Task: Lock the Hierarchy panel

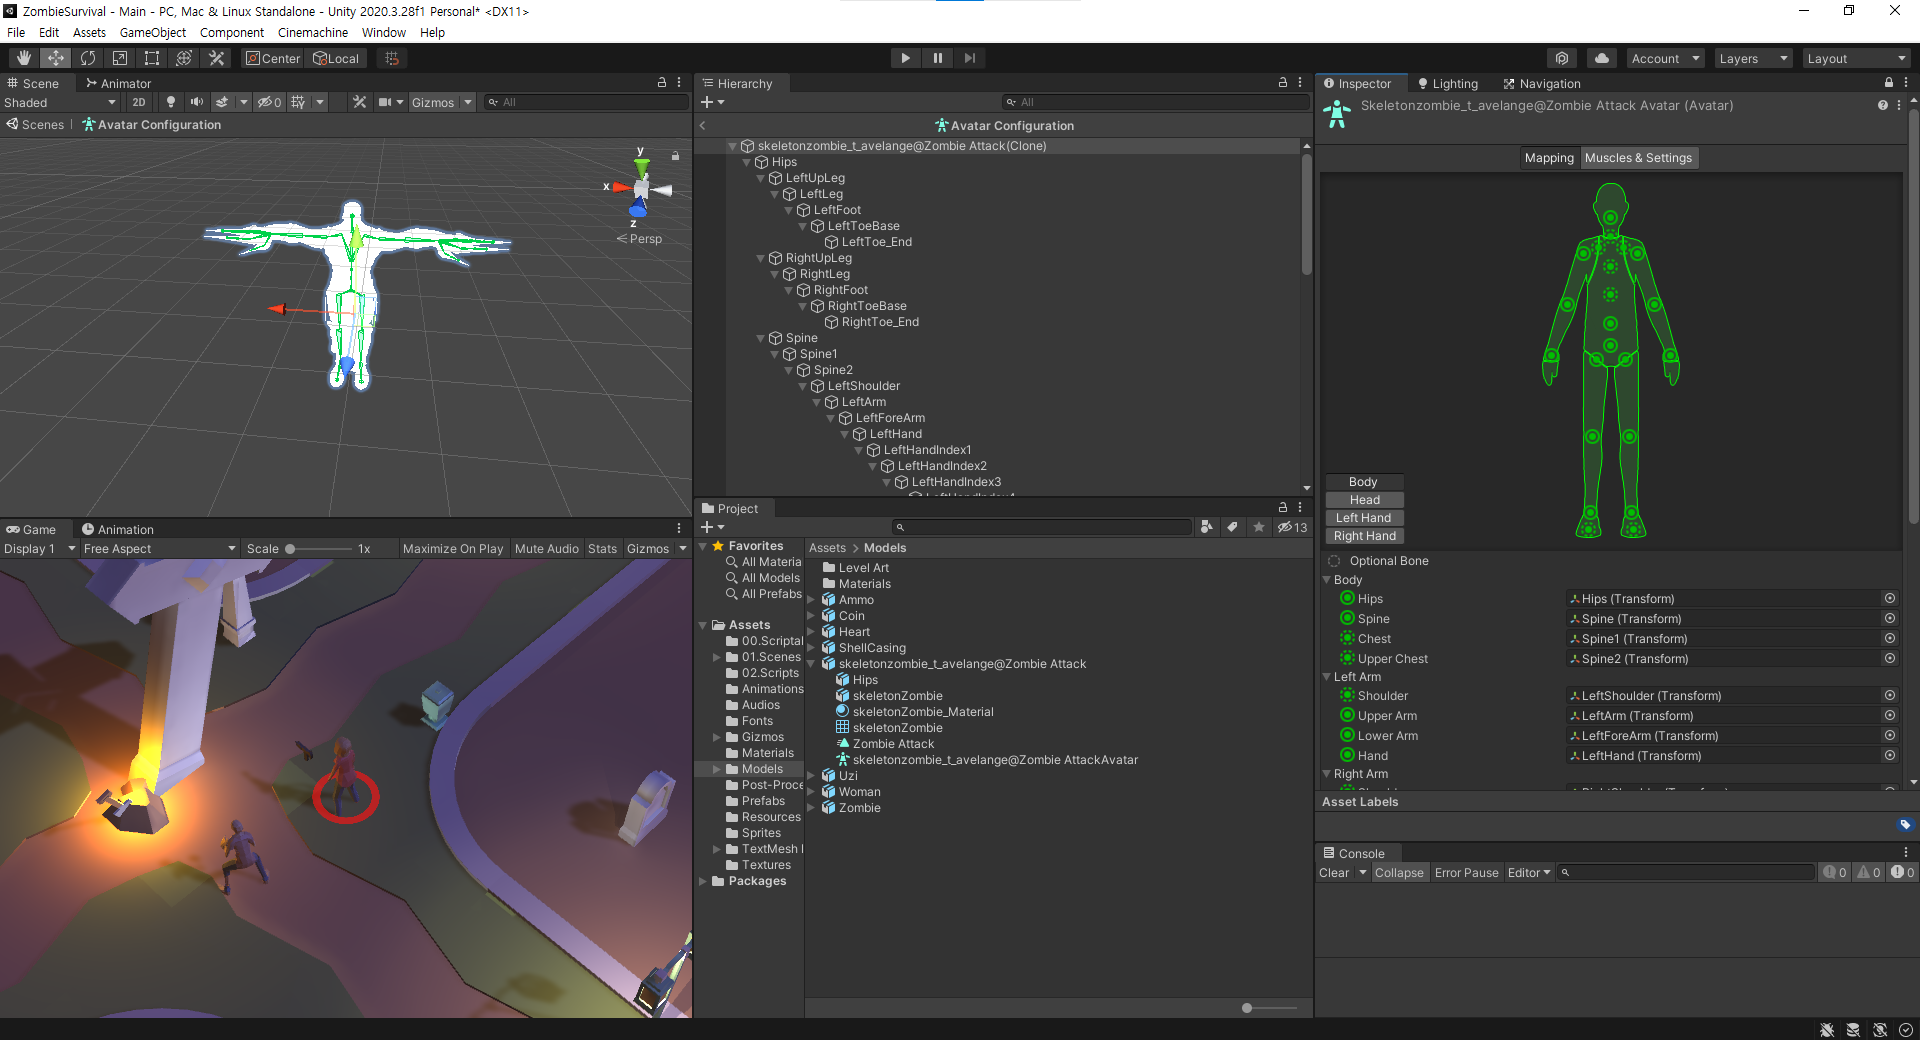Action: 1283,83
